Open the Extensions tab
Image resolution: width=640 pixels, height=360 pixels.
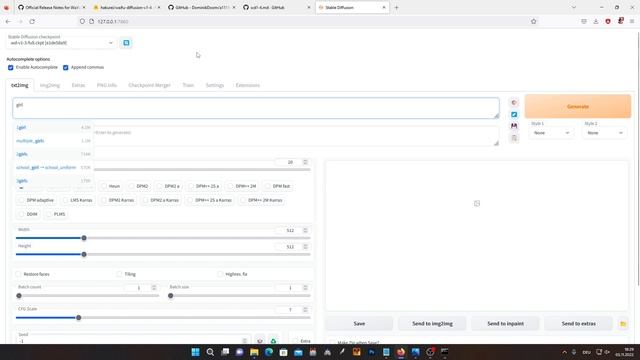point(248,85)
